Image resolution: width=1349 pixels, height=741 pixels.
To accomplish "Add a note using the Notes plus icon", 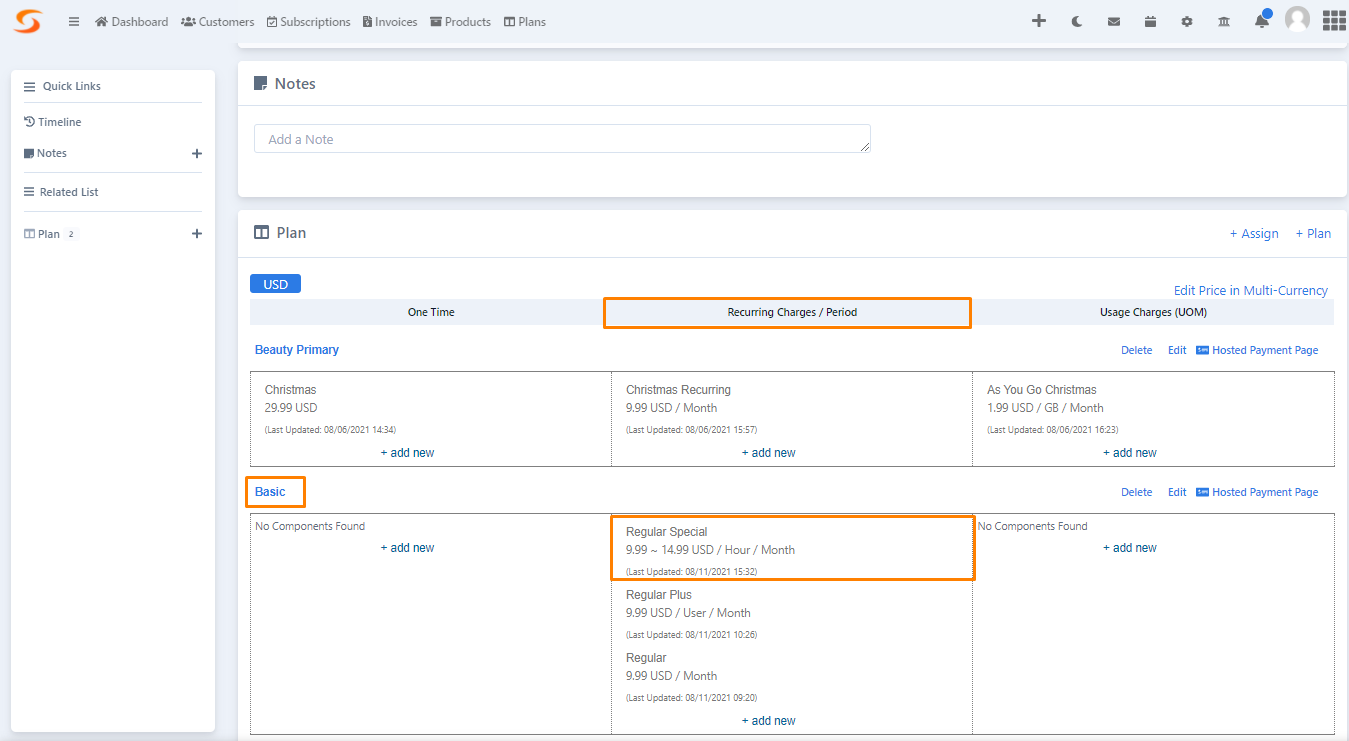I will [x=197, y=154].
